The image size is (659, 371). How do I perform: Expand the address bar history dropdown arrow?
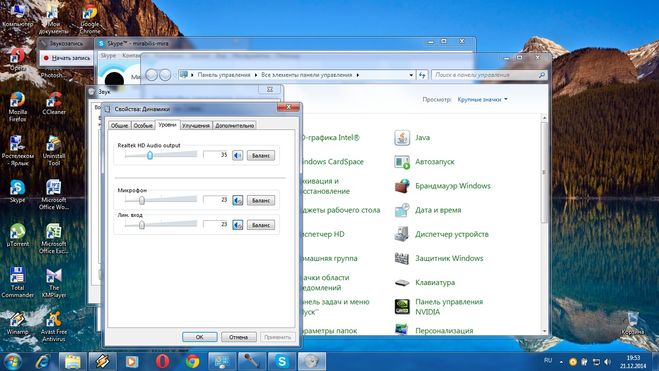point(411,75)
